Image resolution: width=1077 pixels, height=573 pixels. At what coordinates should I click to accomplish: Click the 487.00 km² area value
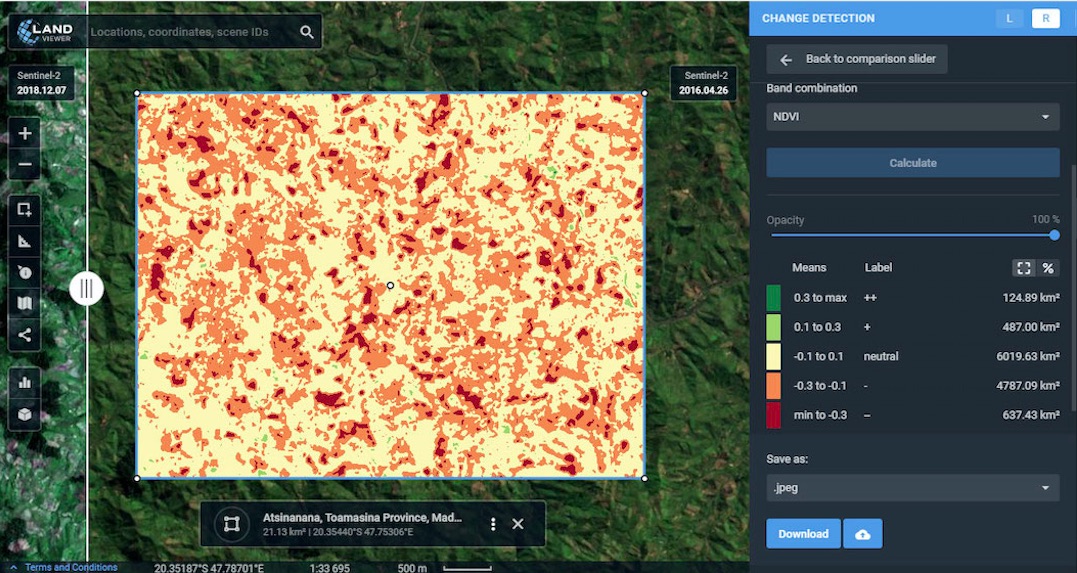(x=1031, y=327)
